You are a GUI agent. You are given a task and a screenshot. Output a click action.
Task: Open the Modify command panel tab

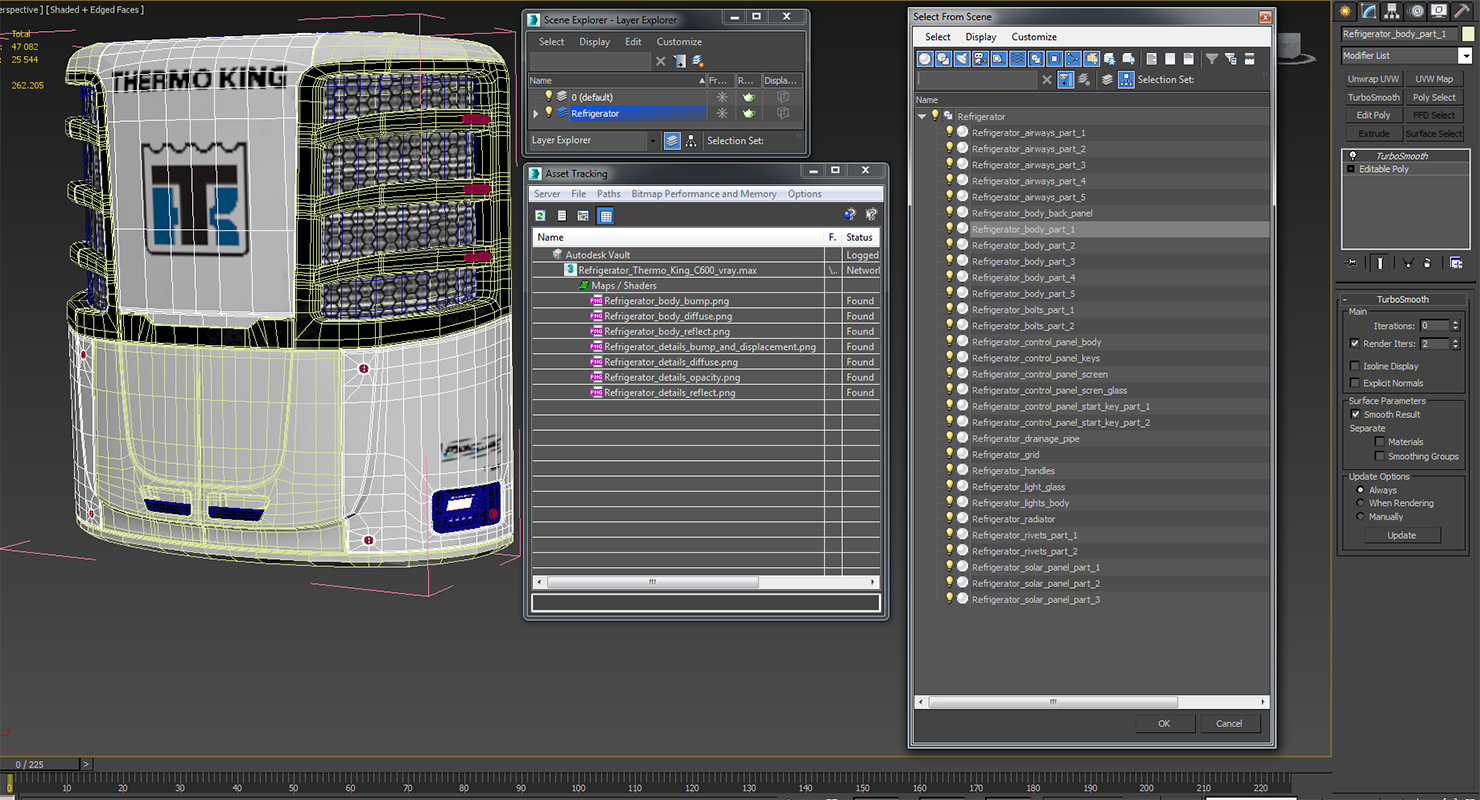pyautogui.click(x=1368, y=11)
